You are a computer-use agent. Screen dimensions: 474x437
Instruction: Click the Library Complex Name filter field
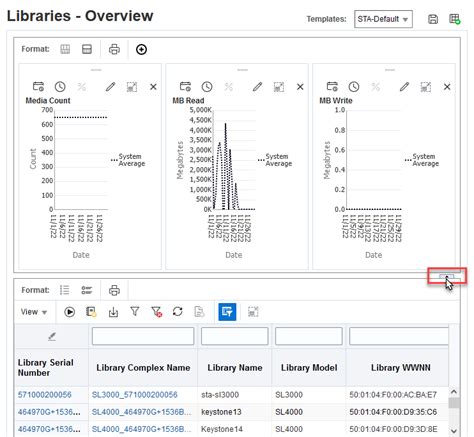(x=143, y=336)
